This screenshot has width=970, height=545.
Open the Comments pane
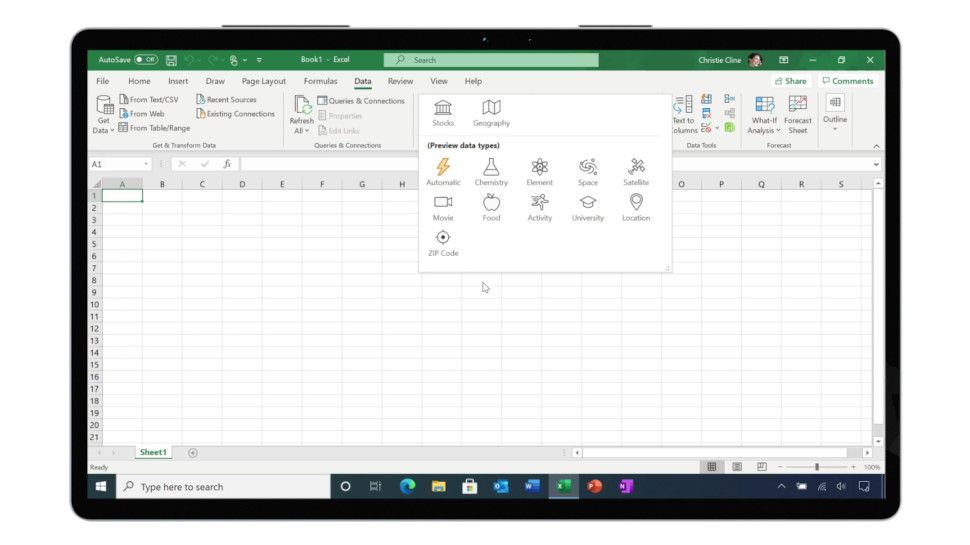(848, 81)
